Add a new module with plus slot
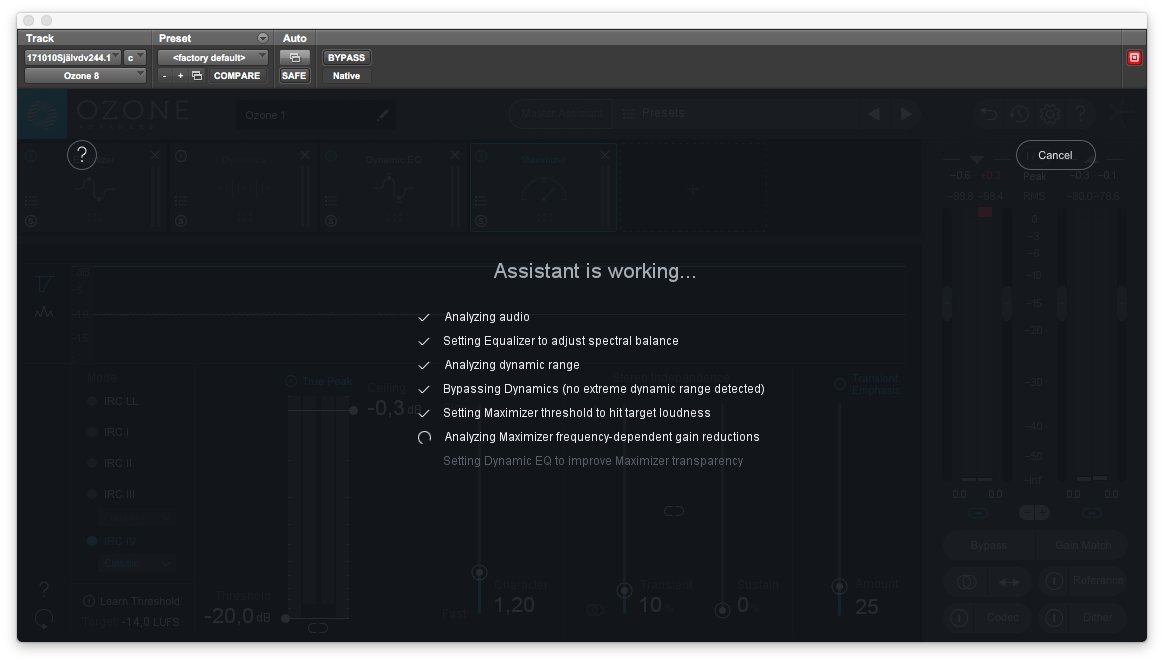 coord(693,189)
